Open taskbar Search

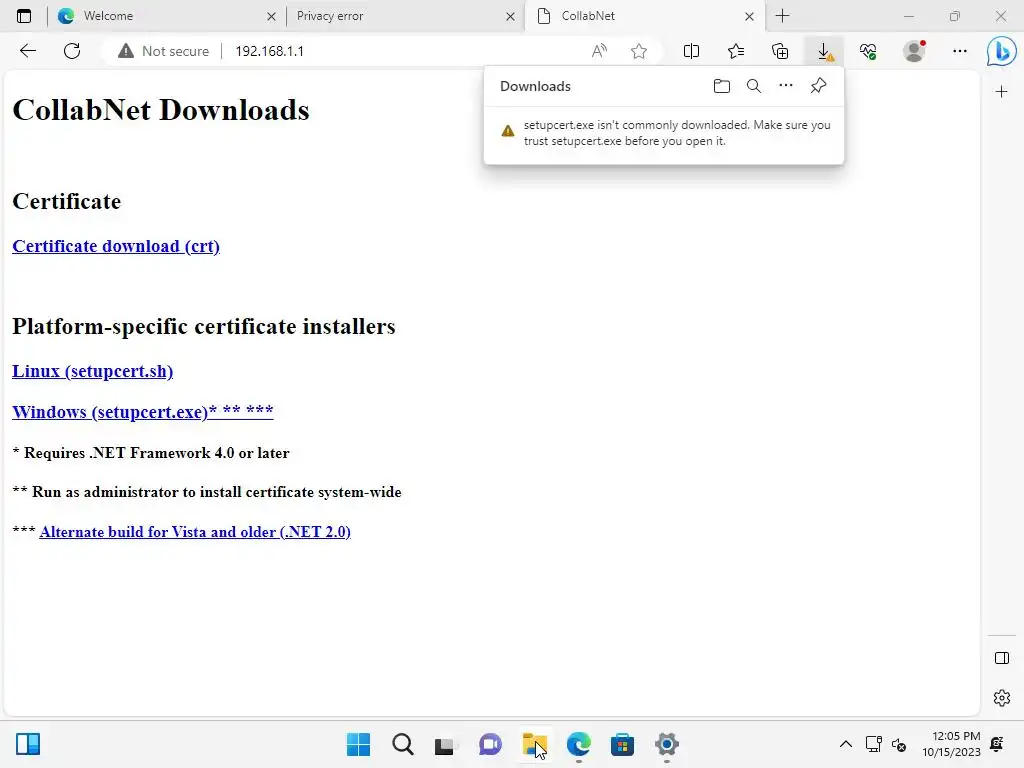[402, 744]
